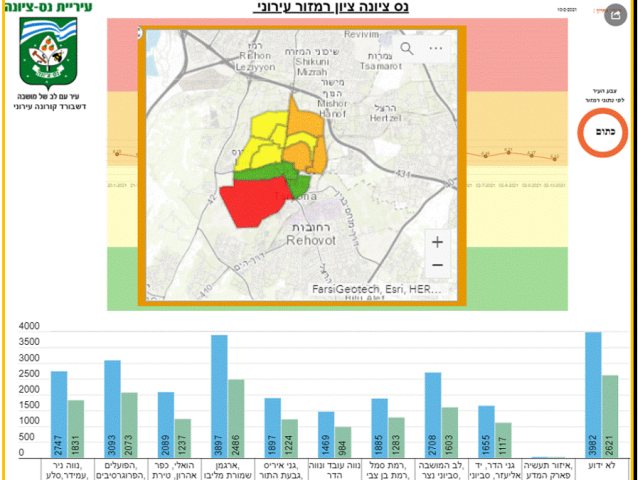
Task: Click the share icon in top-right corner
Action: pyautogui.click(x=615, y=15)
